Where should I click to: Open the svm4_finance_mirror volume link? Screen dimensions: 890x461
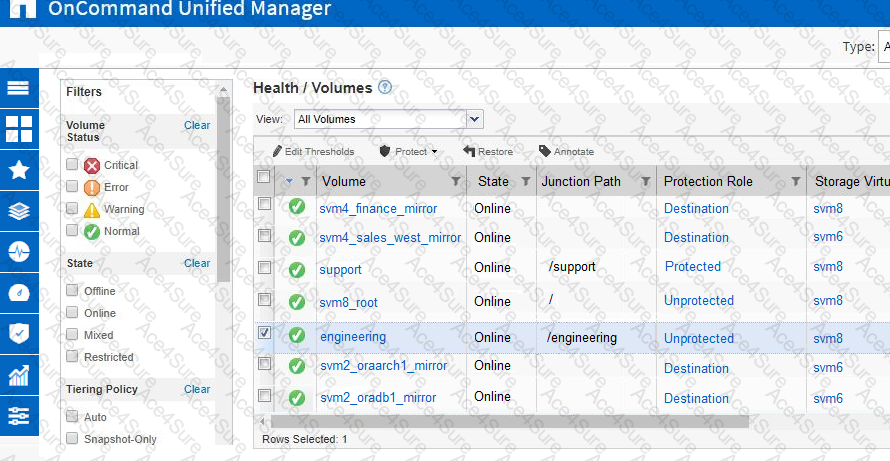[x=378, y=209]
